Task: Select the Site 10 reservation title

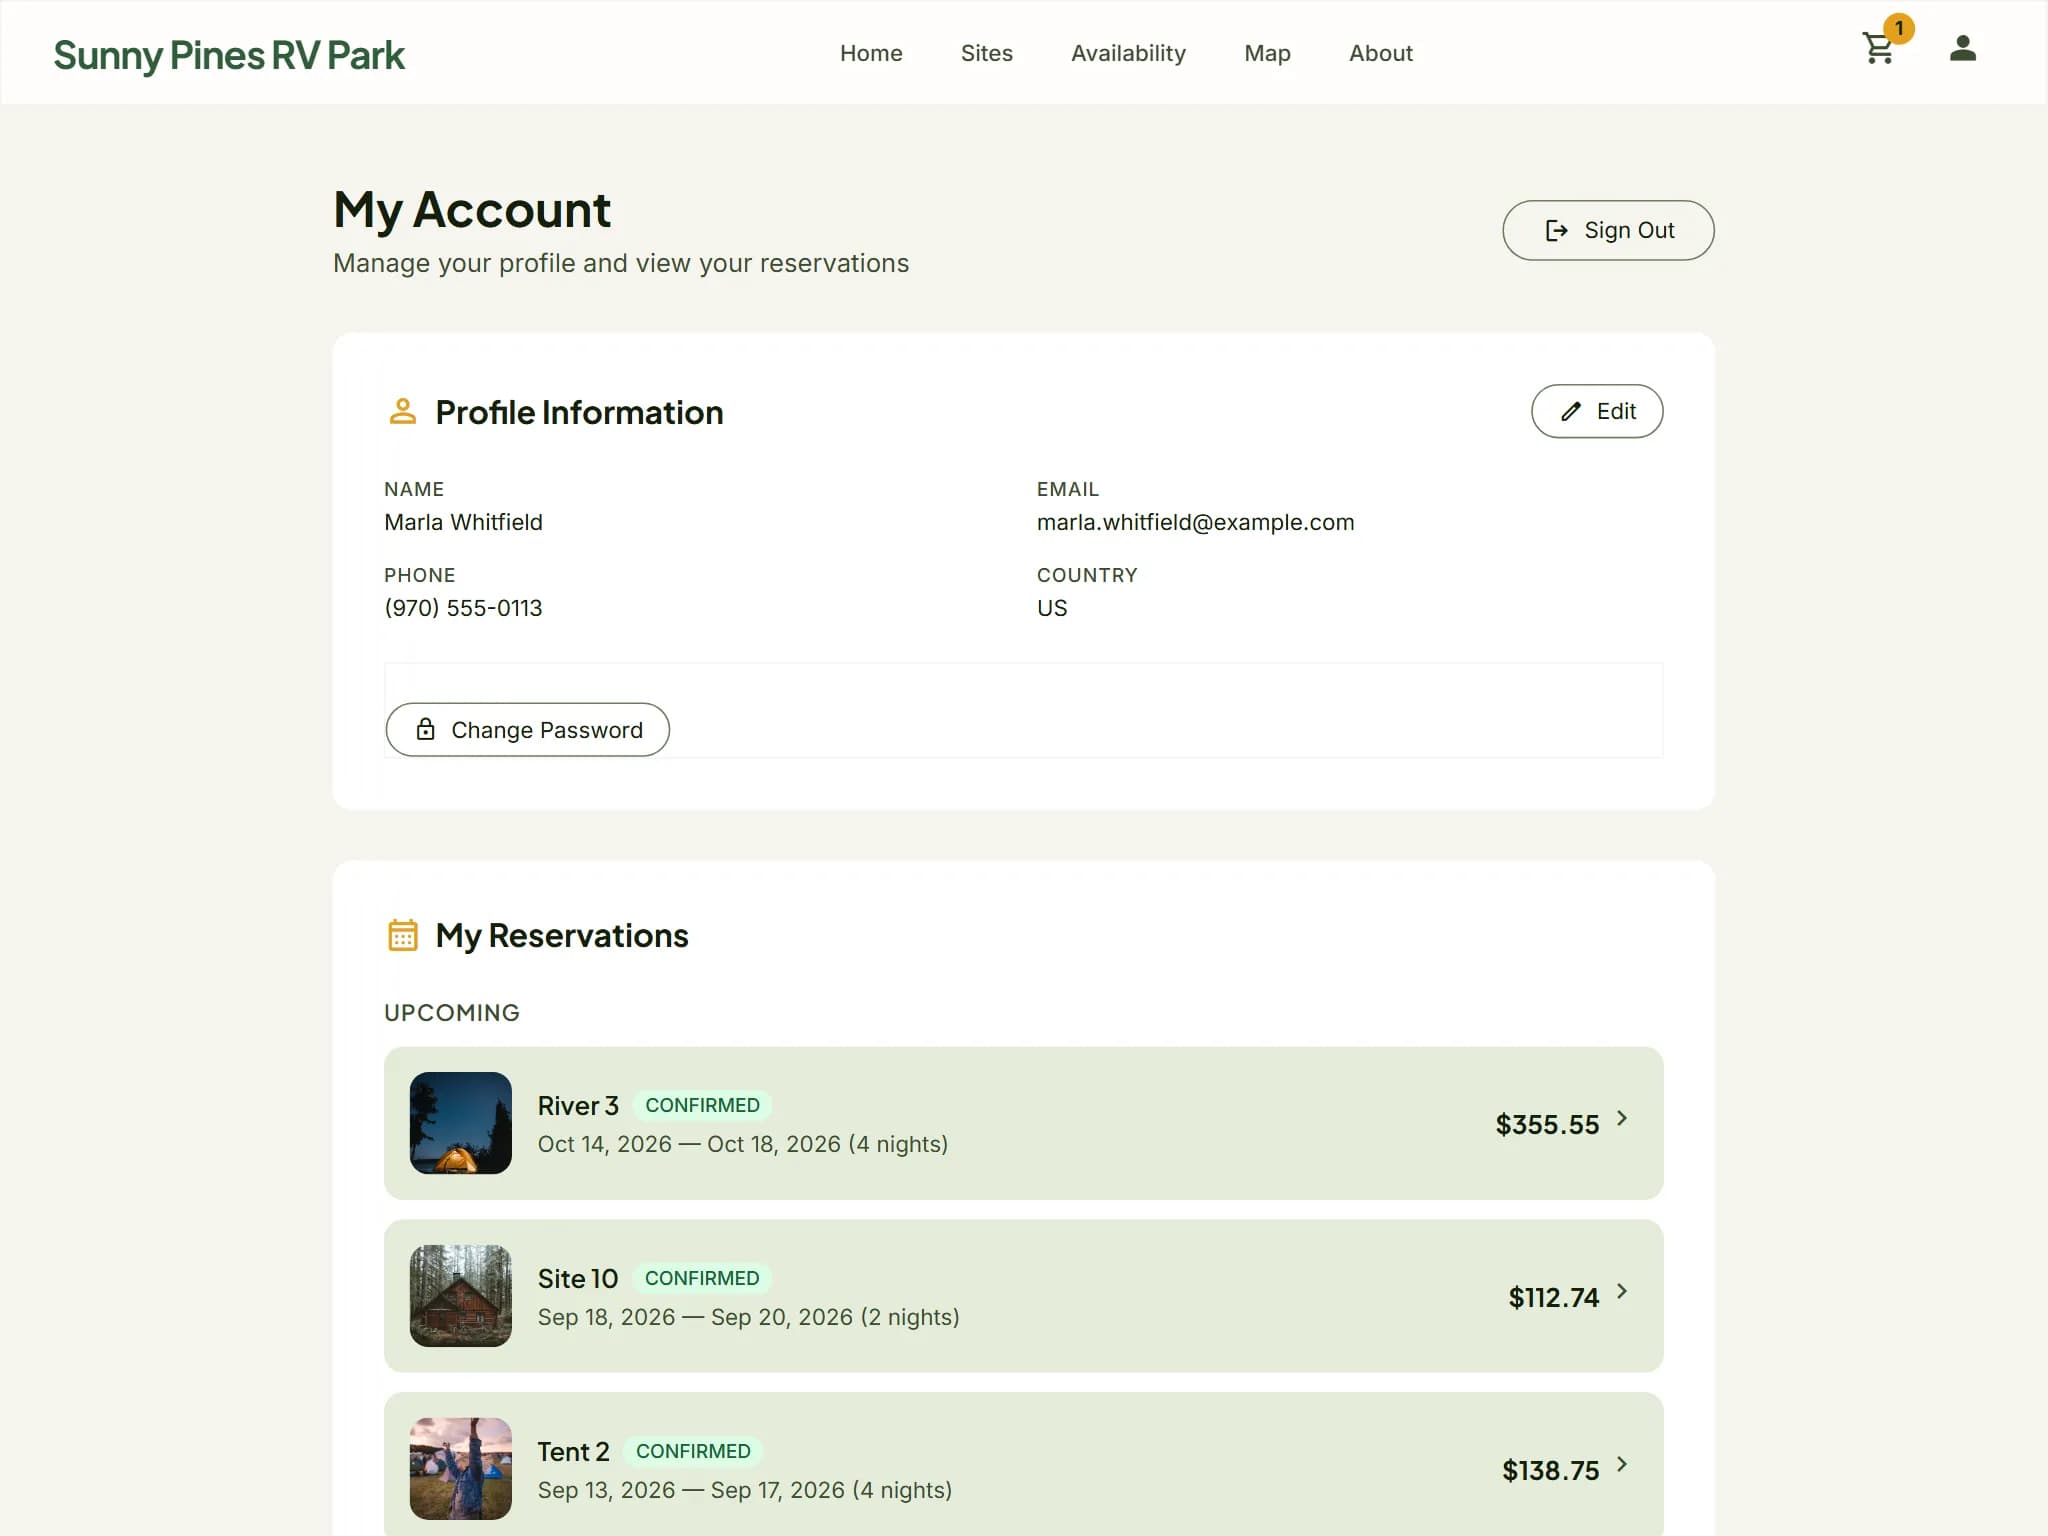Action: click(578, 1279)
